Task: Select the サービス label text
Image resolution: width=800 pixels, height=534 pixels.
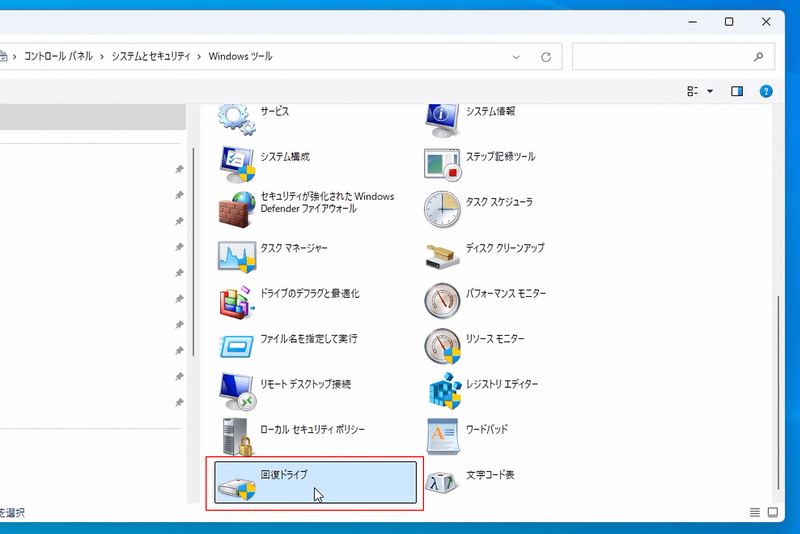Action: (x=274, y=111)
